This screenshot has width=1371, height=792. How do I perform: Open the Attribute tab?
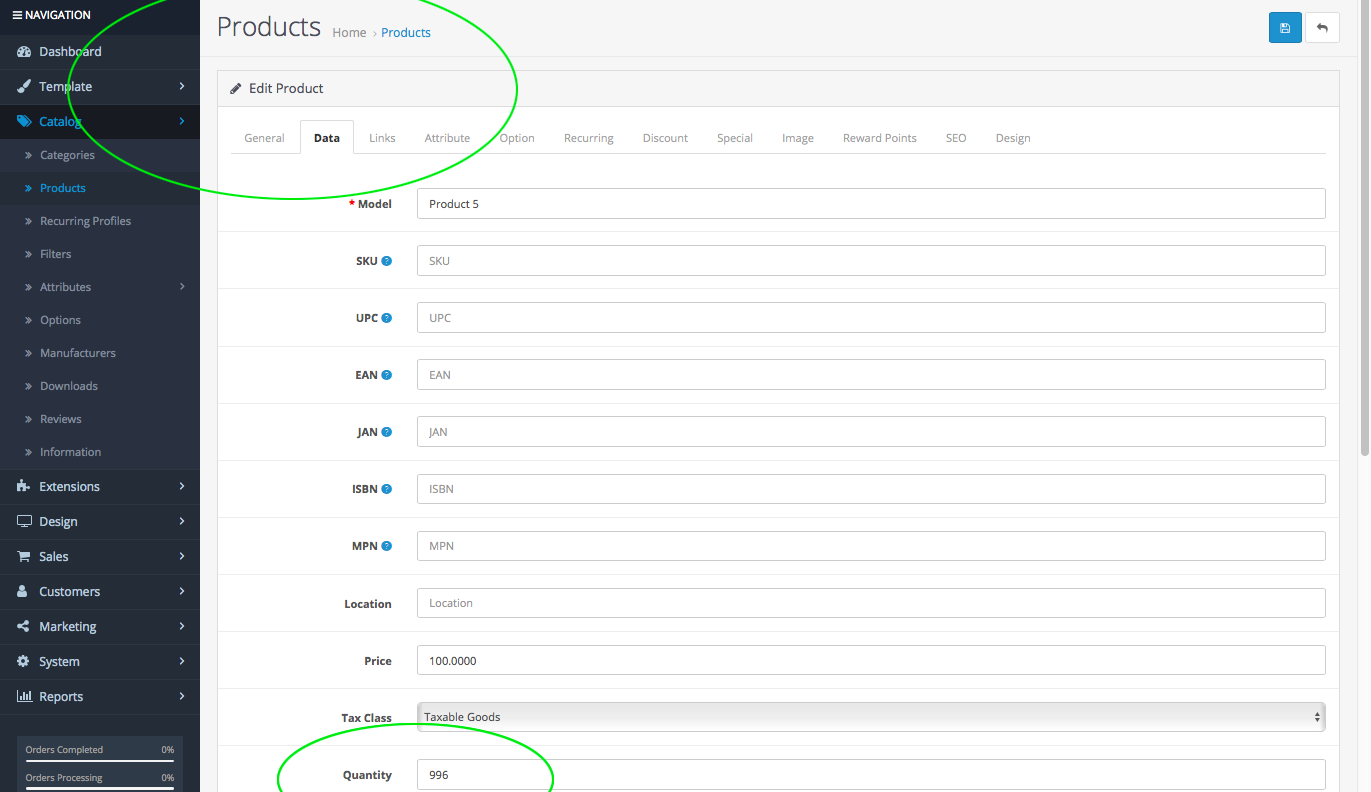coord(447,138)
